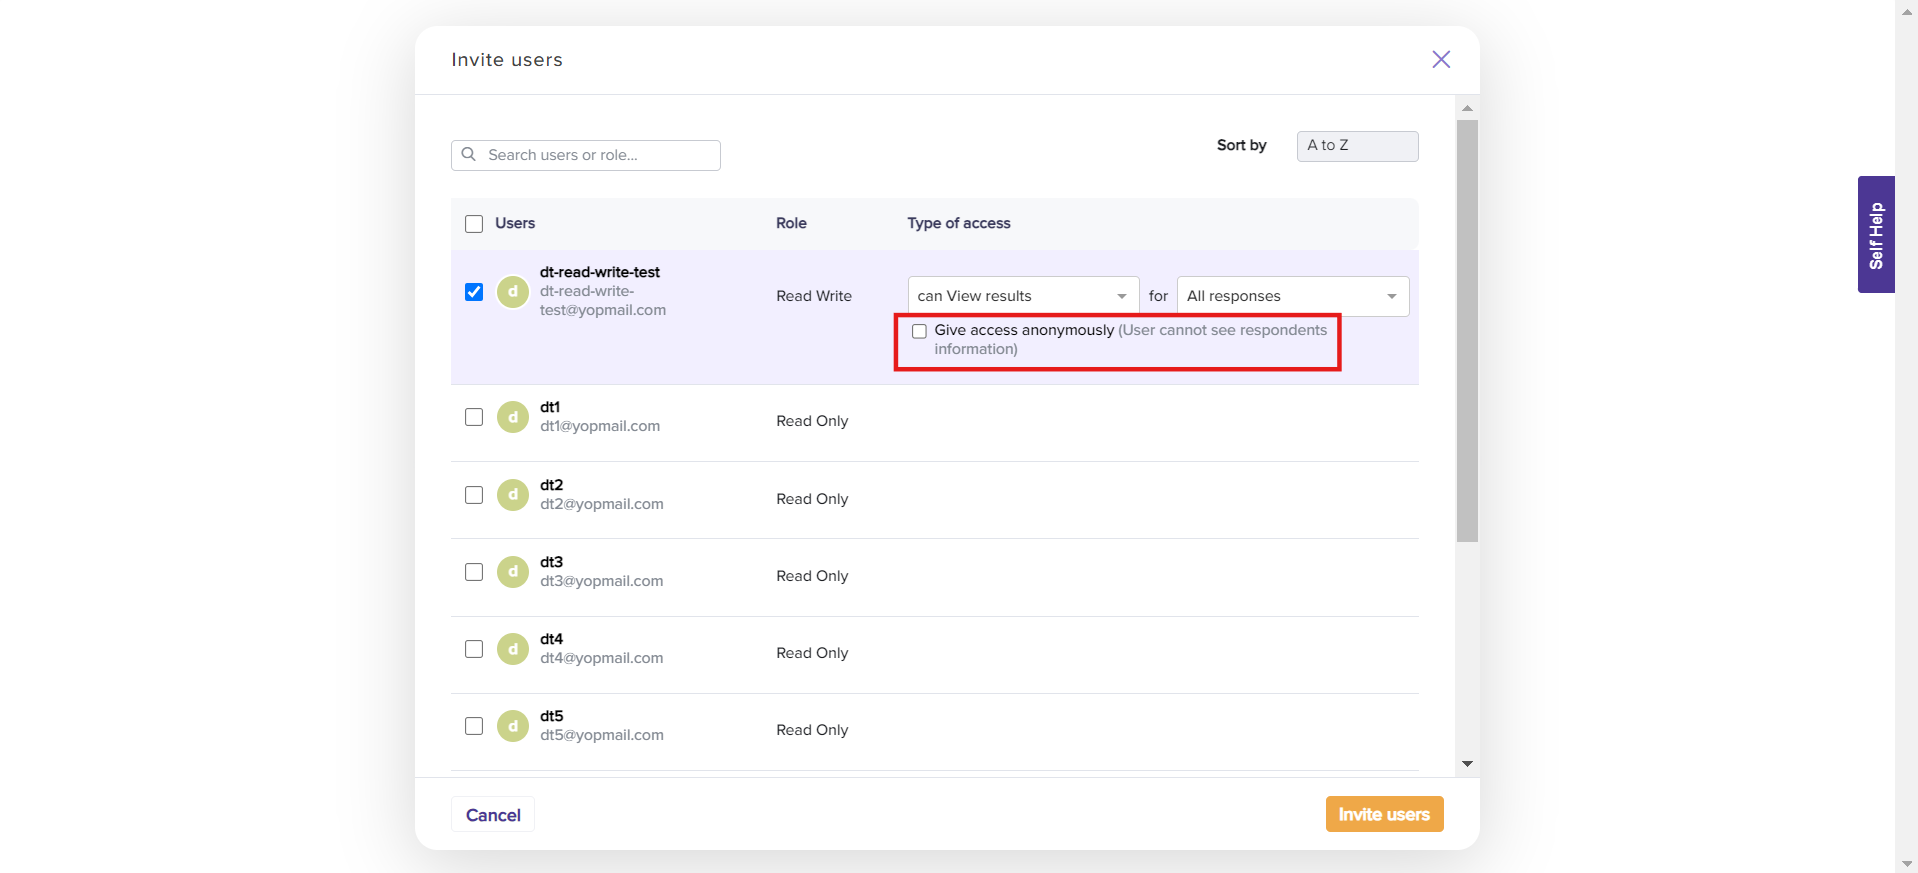Close the Invite users dialog
The image size is (1918, 873).
(x=1440, y=59)
